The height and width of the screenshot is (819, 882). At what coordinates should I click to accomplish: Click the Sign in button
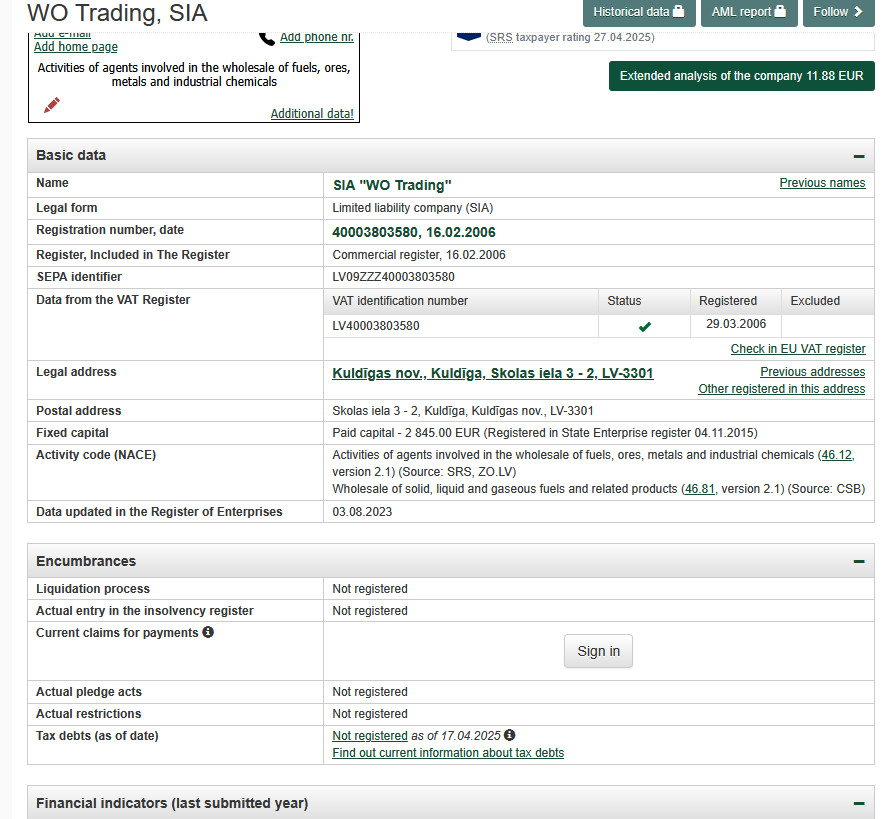[x=598, y=651]
